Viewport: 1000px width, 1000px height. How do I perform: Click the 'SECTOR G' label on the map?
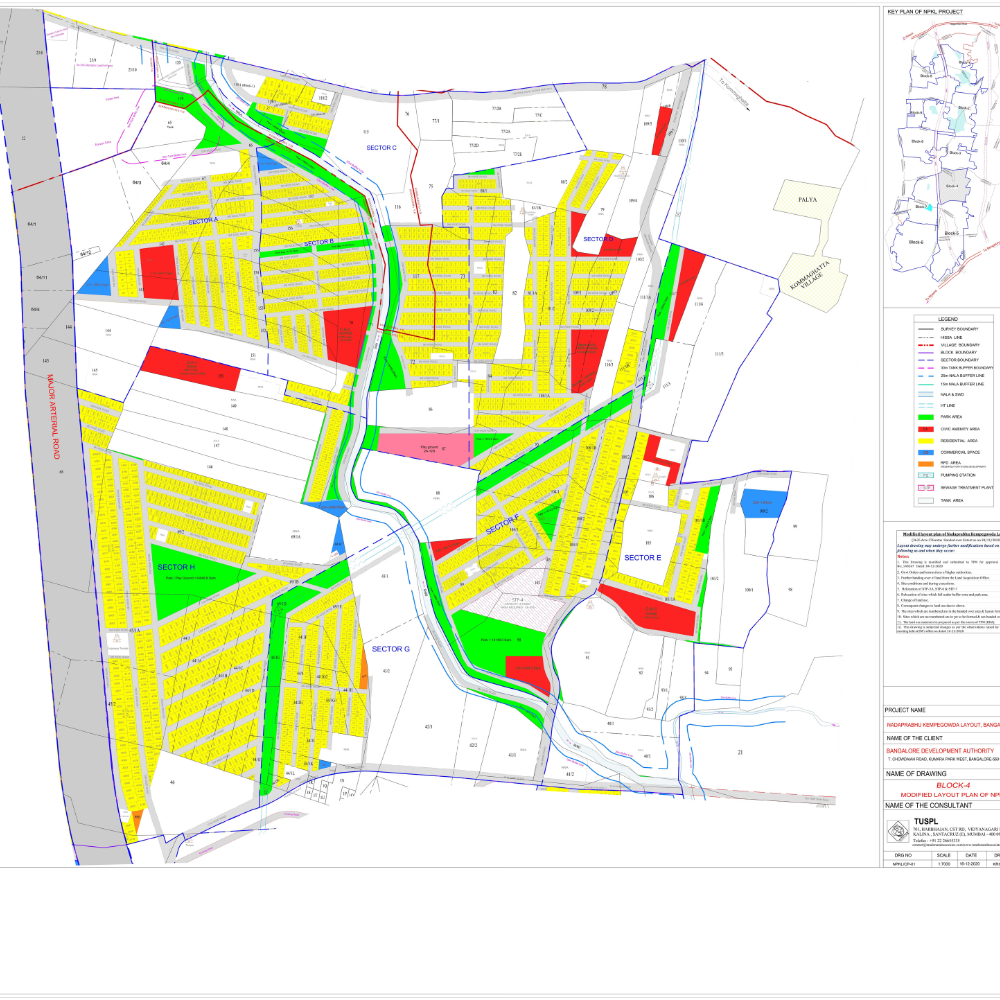[390, 649]
